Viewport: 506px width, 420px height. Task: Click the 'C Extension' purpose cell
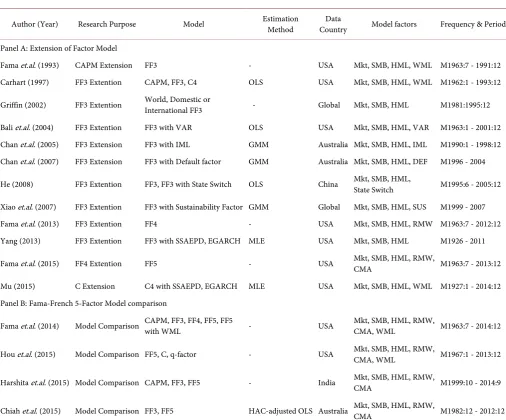pyautogui.click(x=95, y=286)
